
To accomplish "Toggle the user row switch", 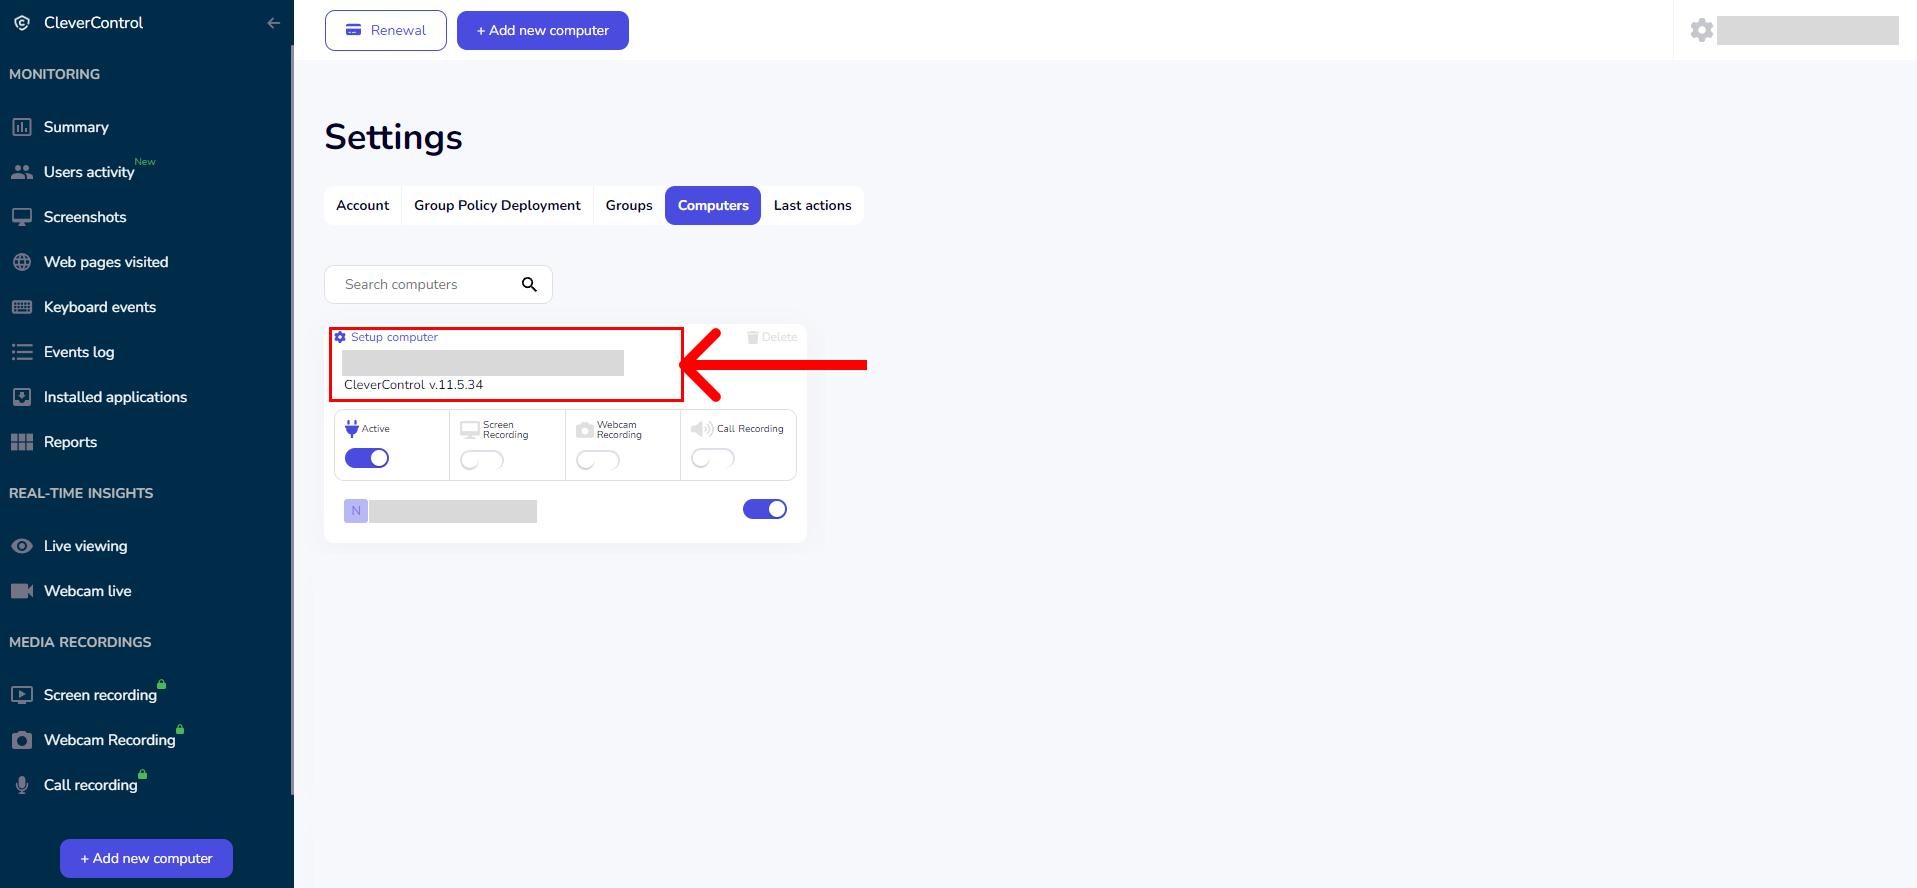I will tap(765, 509).
